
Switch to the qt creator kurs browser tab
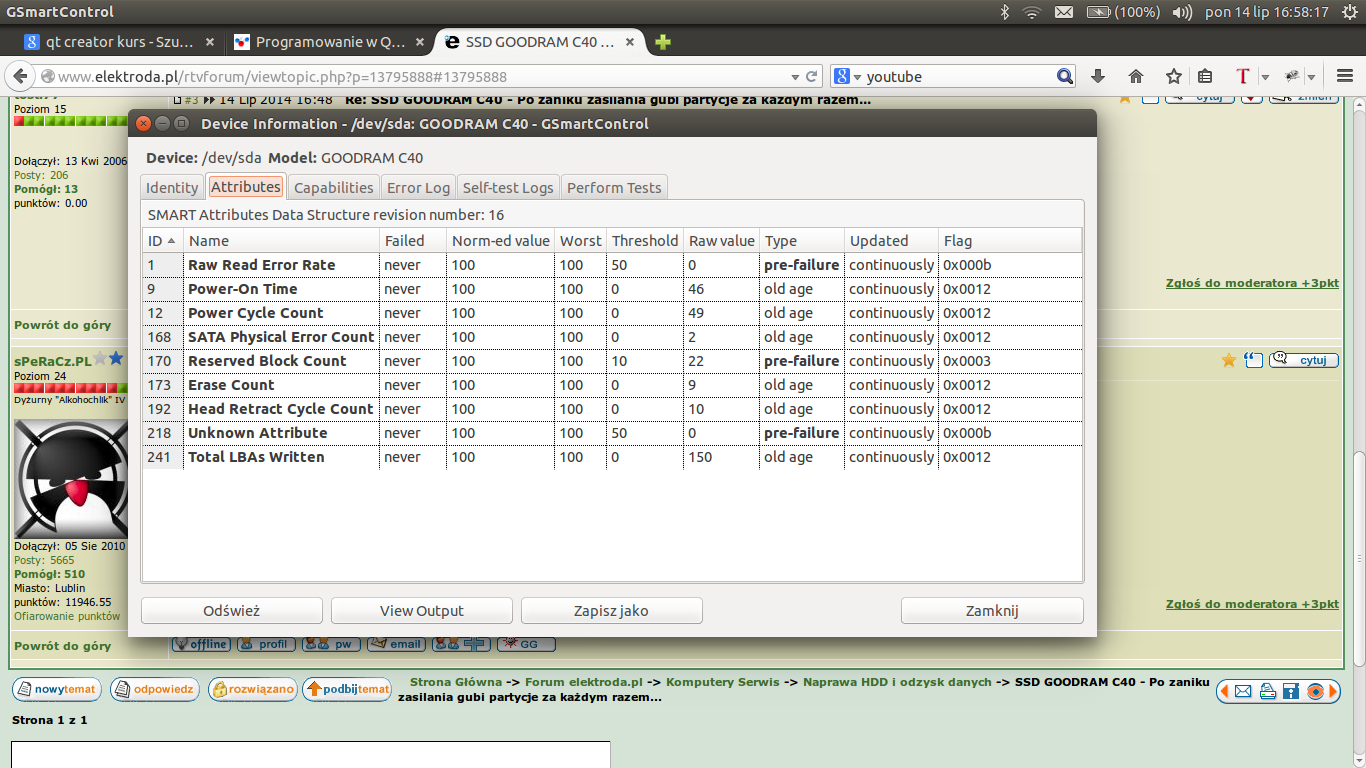point(118,42)
